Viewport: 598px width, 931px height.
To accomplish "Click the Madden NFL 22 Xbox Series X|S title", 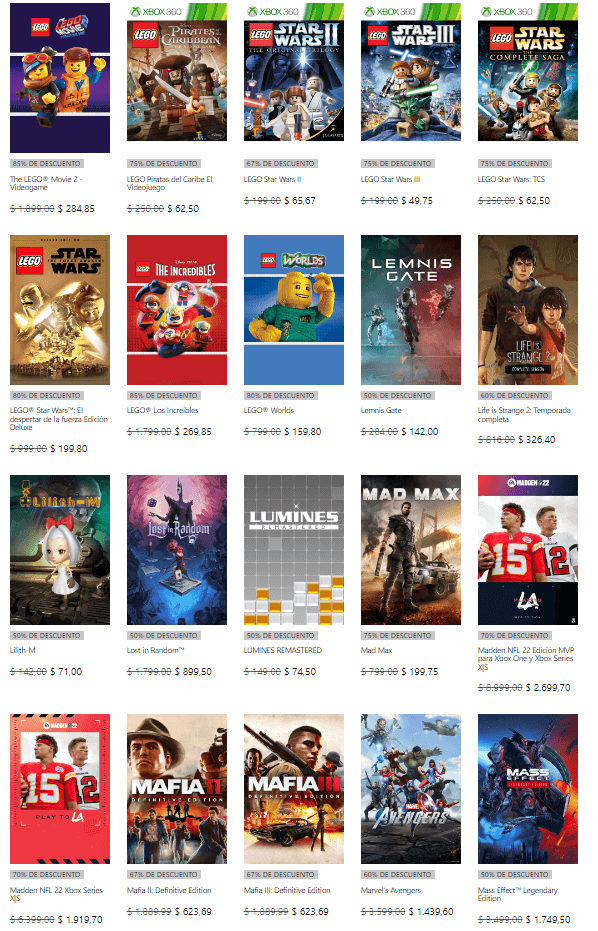I will [x=56, y=894].
